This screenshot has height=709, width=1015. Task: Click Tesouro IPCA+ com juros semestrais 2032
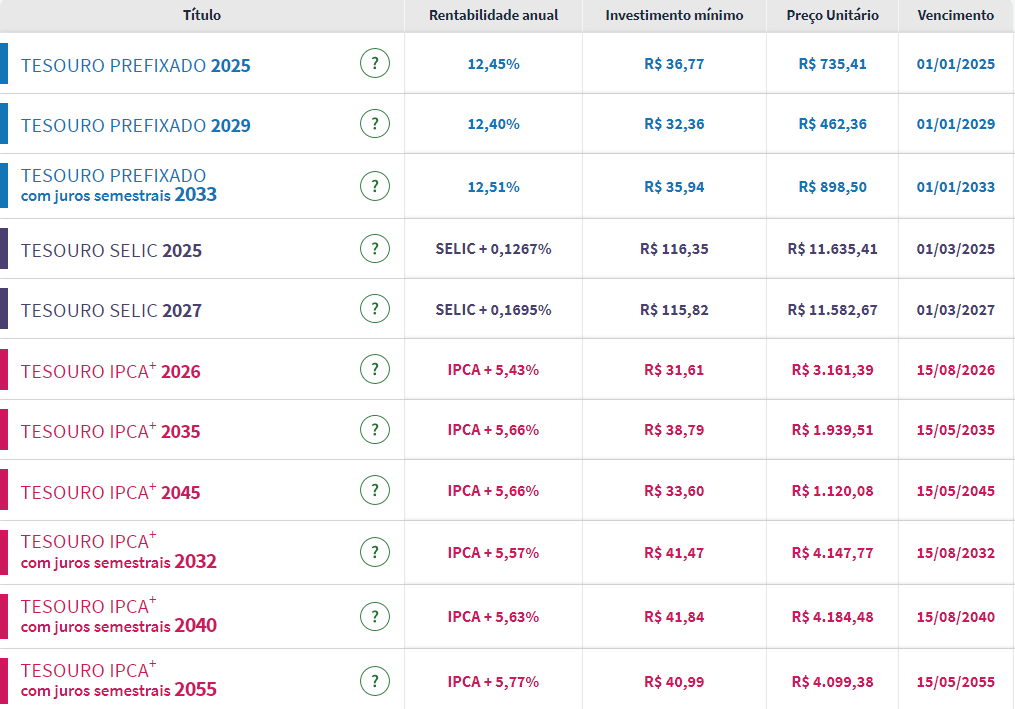[x=118, y=552]
